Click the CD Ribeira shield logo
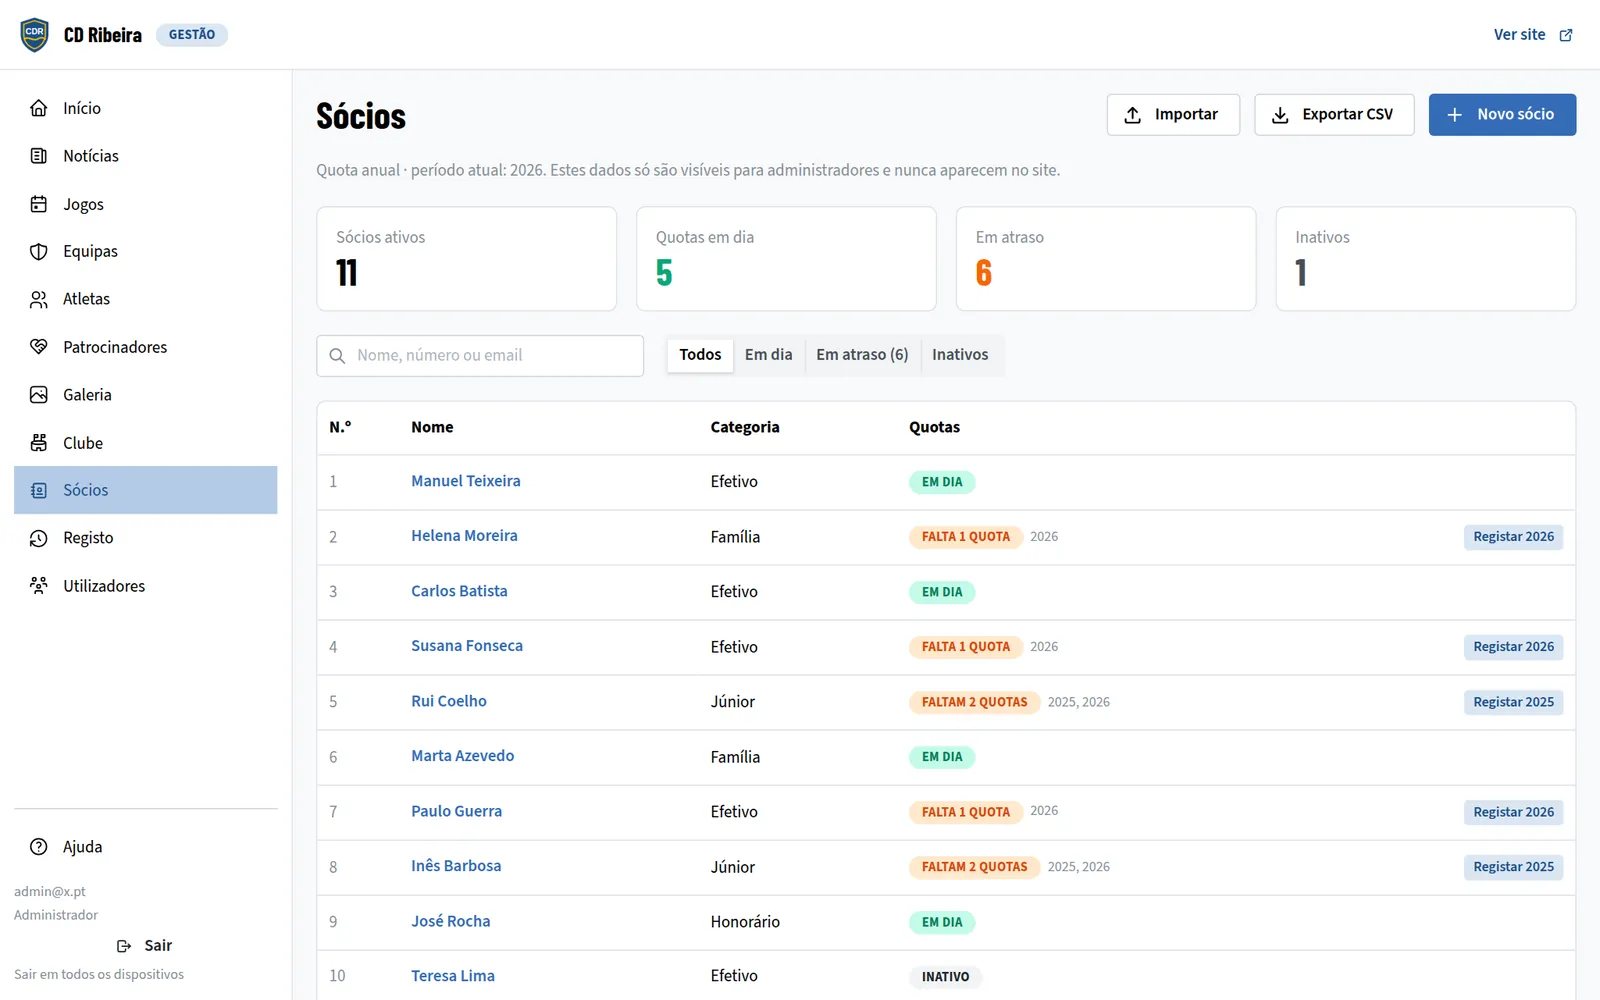Image resolution: width=1600 pixels, height=1000 pixels. click(35, 35)
